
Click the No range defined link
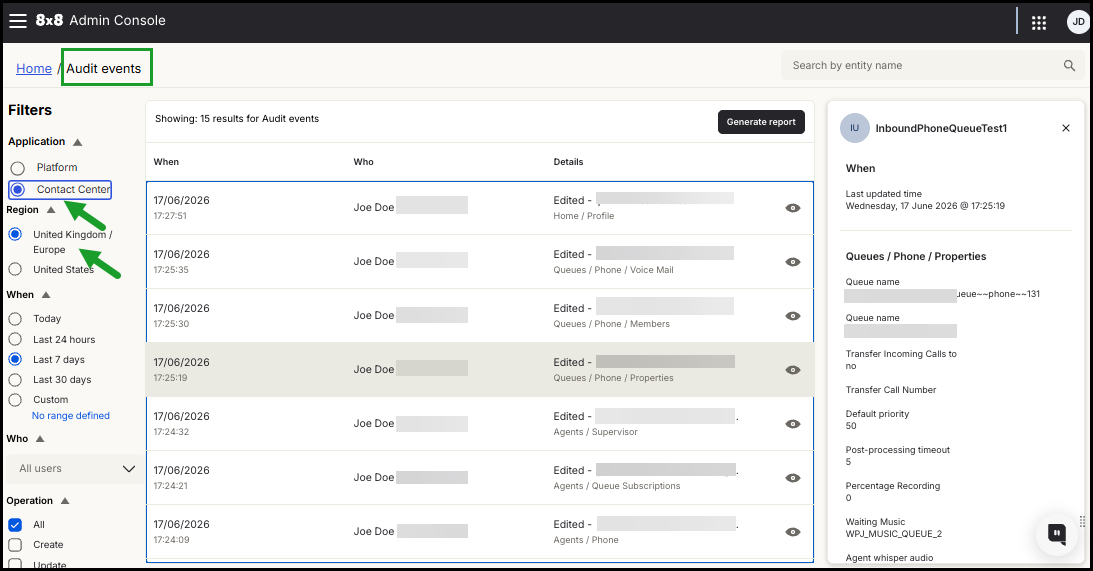coord(70,416)
